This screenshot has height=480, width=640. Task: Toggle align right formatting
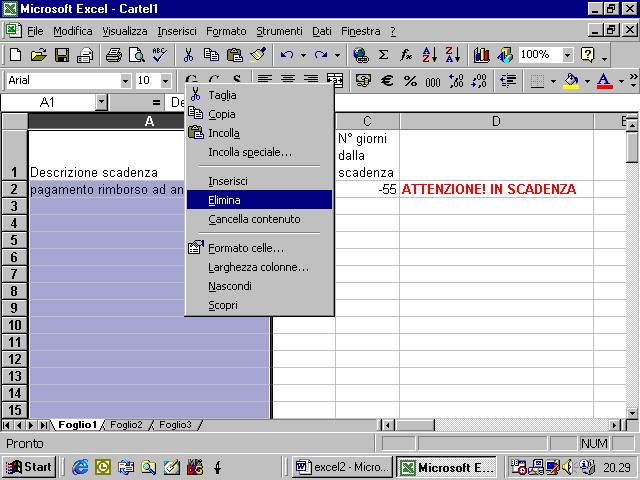[311, 78]
